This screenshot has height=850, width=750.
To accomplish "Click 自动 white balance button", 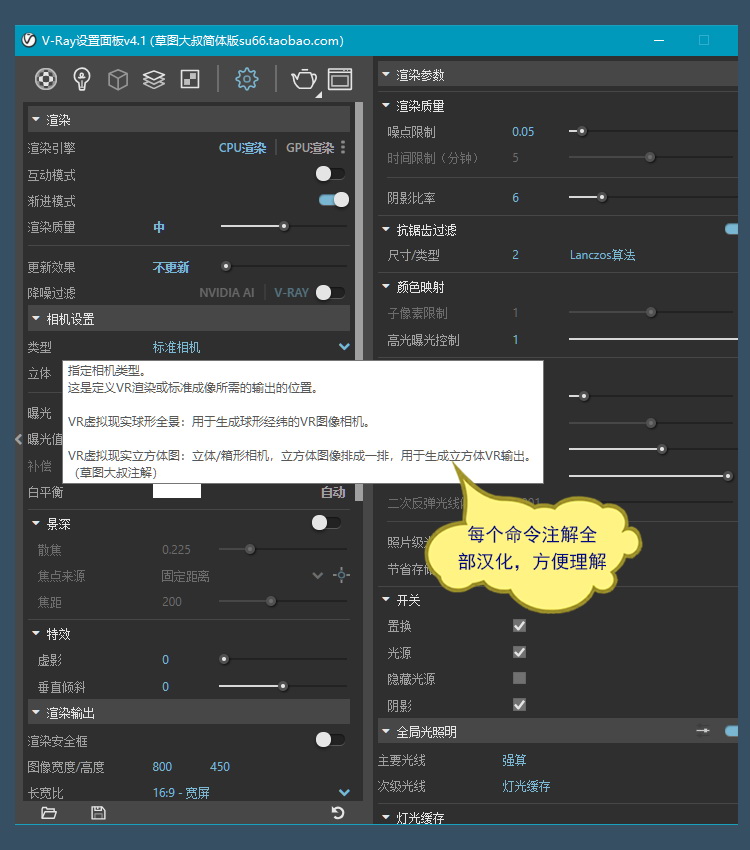I will (x=333, y=492).
